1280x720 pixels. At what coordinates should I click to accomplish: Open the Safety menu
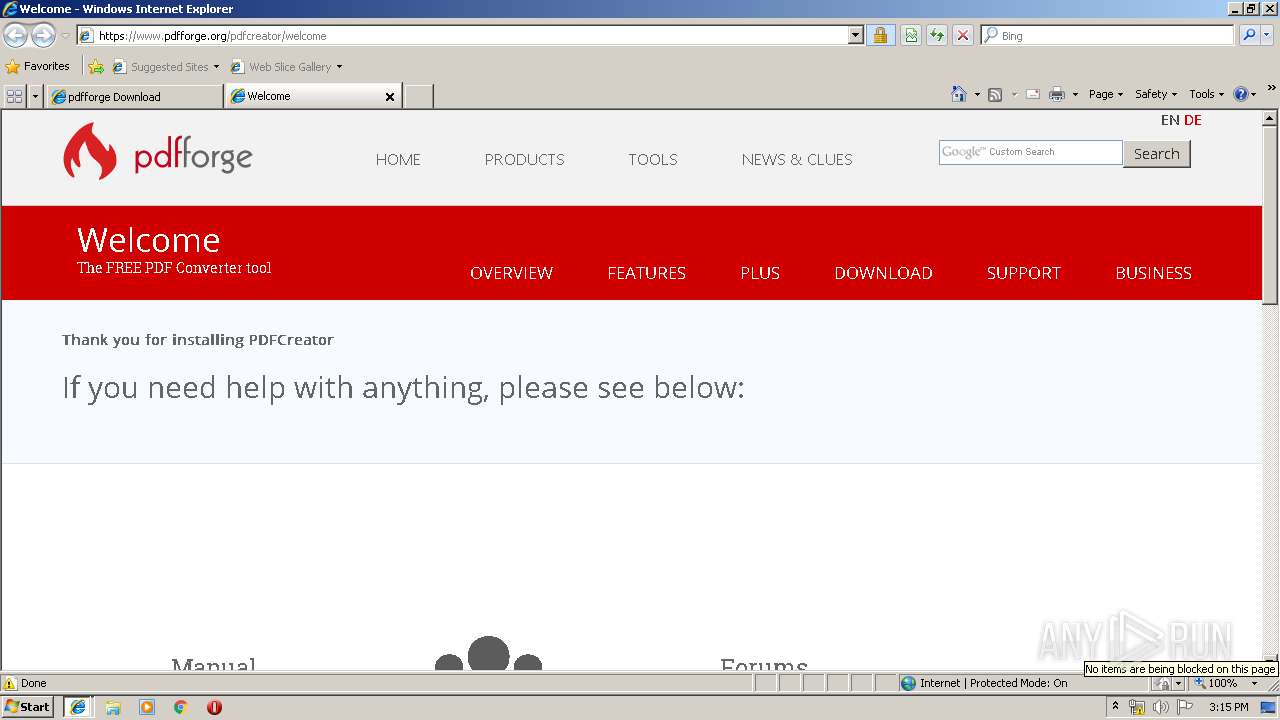1155,94
